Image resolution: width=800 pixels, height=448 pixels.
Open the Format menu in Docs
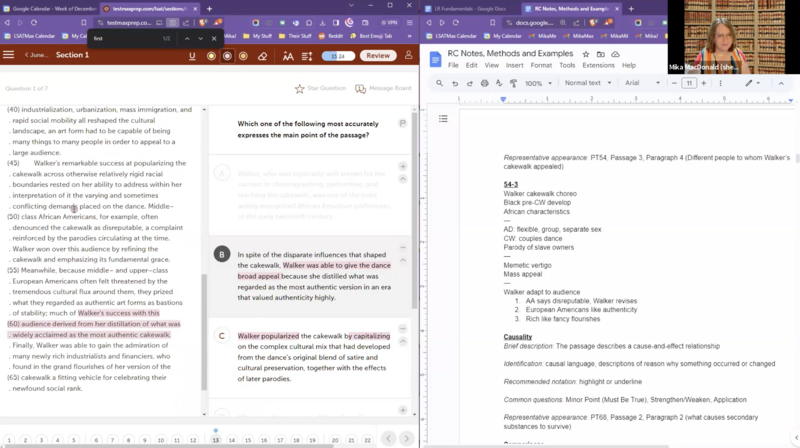(540, 65)
